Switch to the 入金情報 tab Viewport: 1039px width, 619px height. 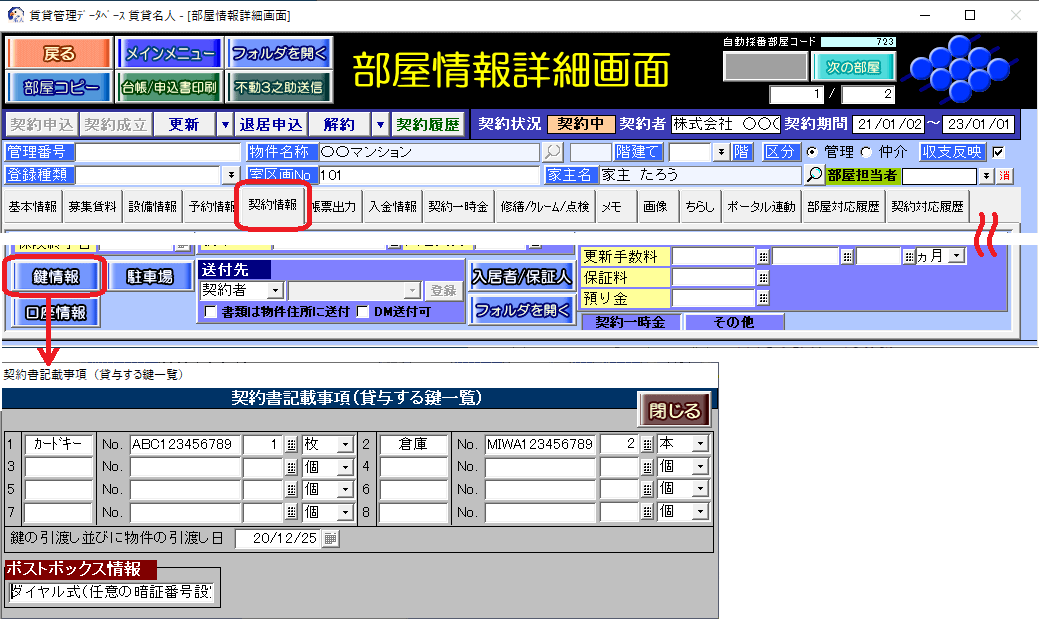pos(392,207)
